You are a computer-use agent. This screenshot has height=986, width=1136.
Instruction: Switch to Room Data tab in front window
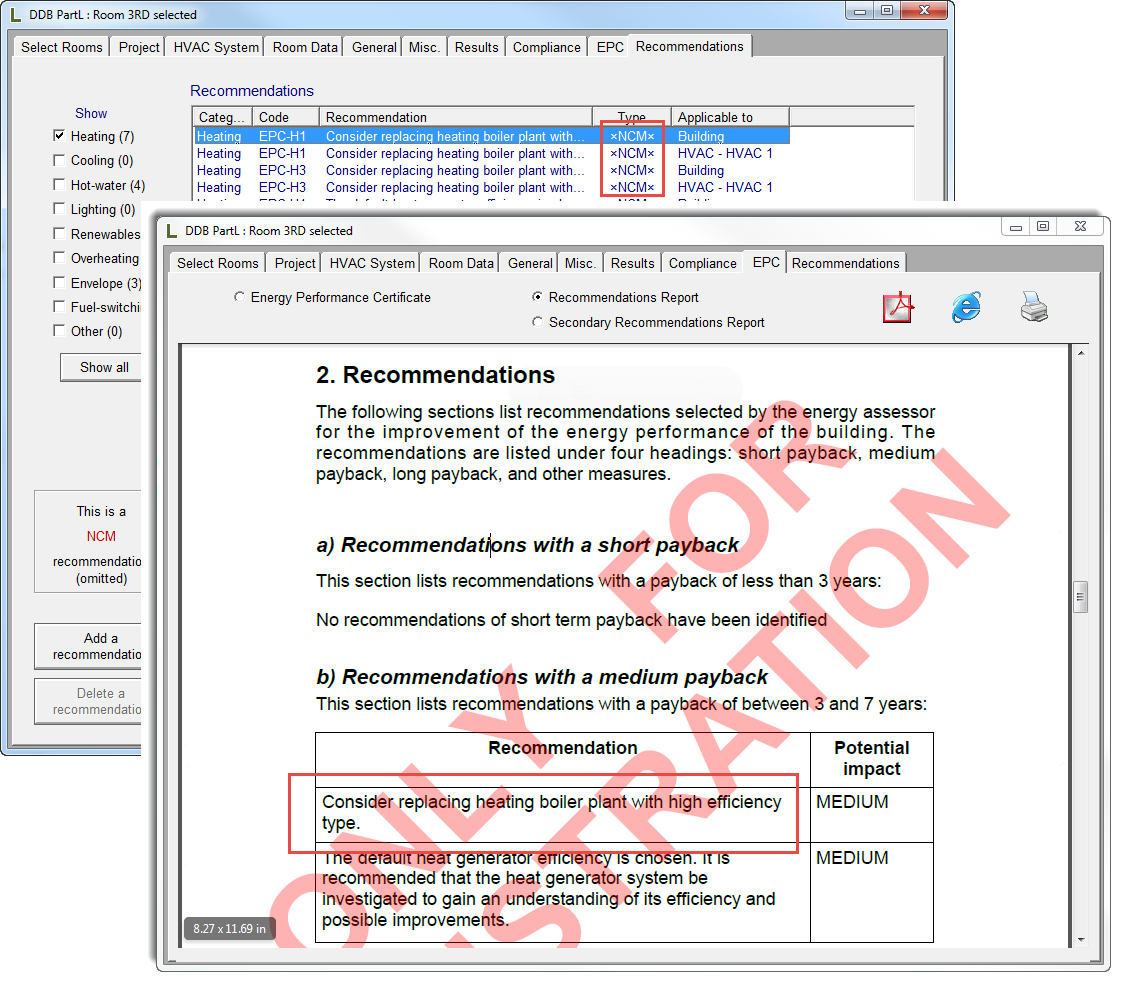[x=461, y=263]
